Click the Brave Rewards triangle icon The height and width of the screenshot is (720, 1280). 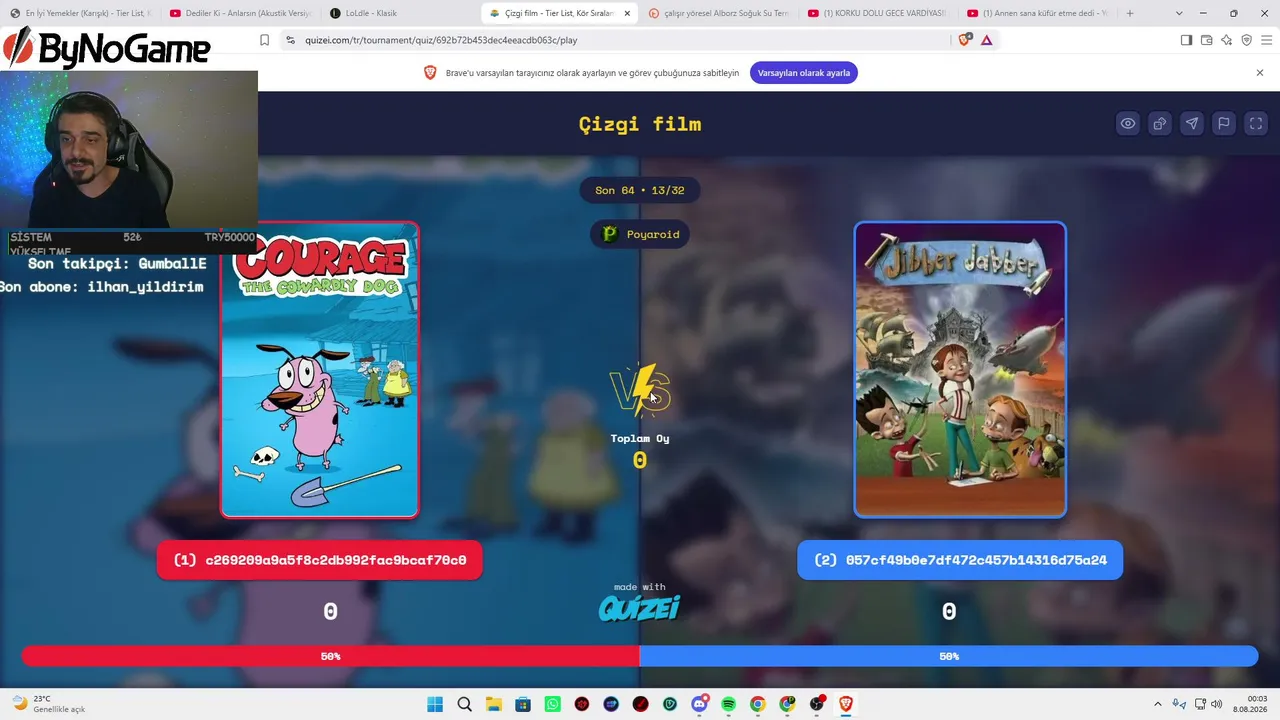987,40
